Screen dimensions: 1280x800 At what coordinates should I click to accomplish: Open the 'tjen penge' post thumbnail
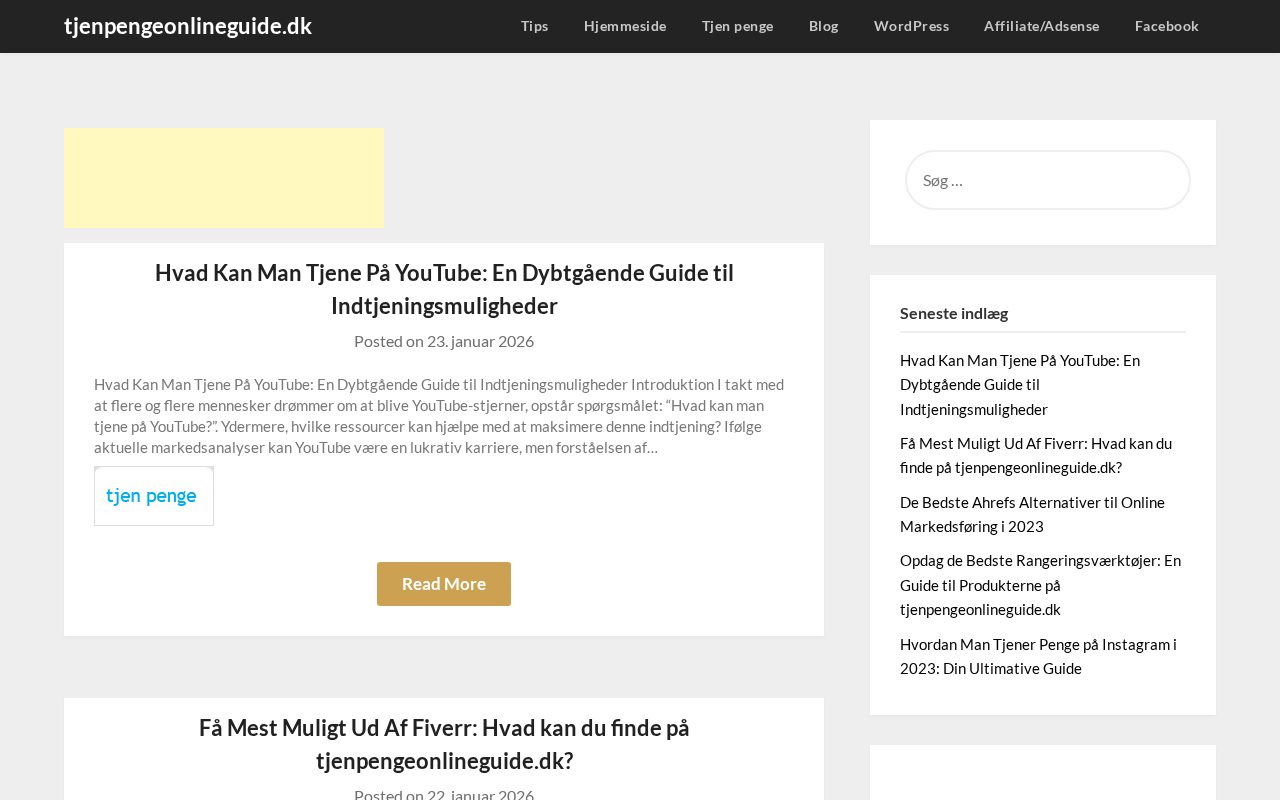[154, 496]
